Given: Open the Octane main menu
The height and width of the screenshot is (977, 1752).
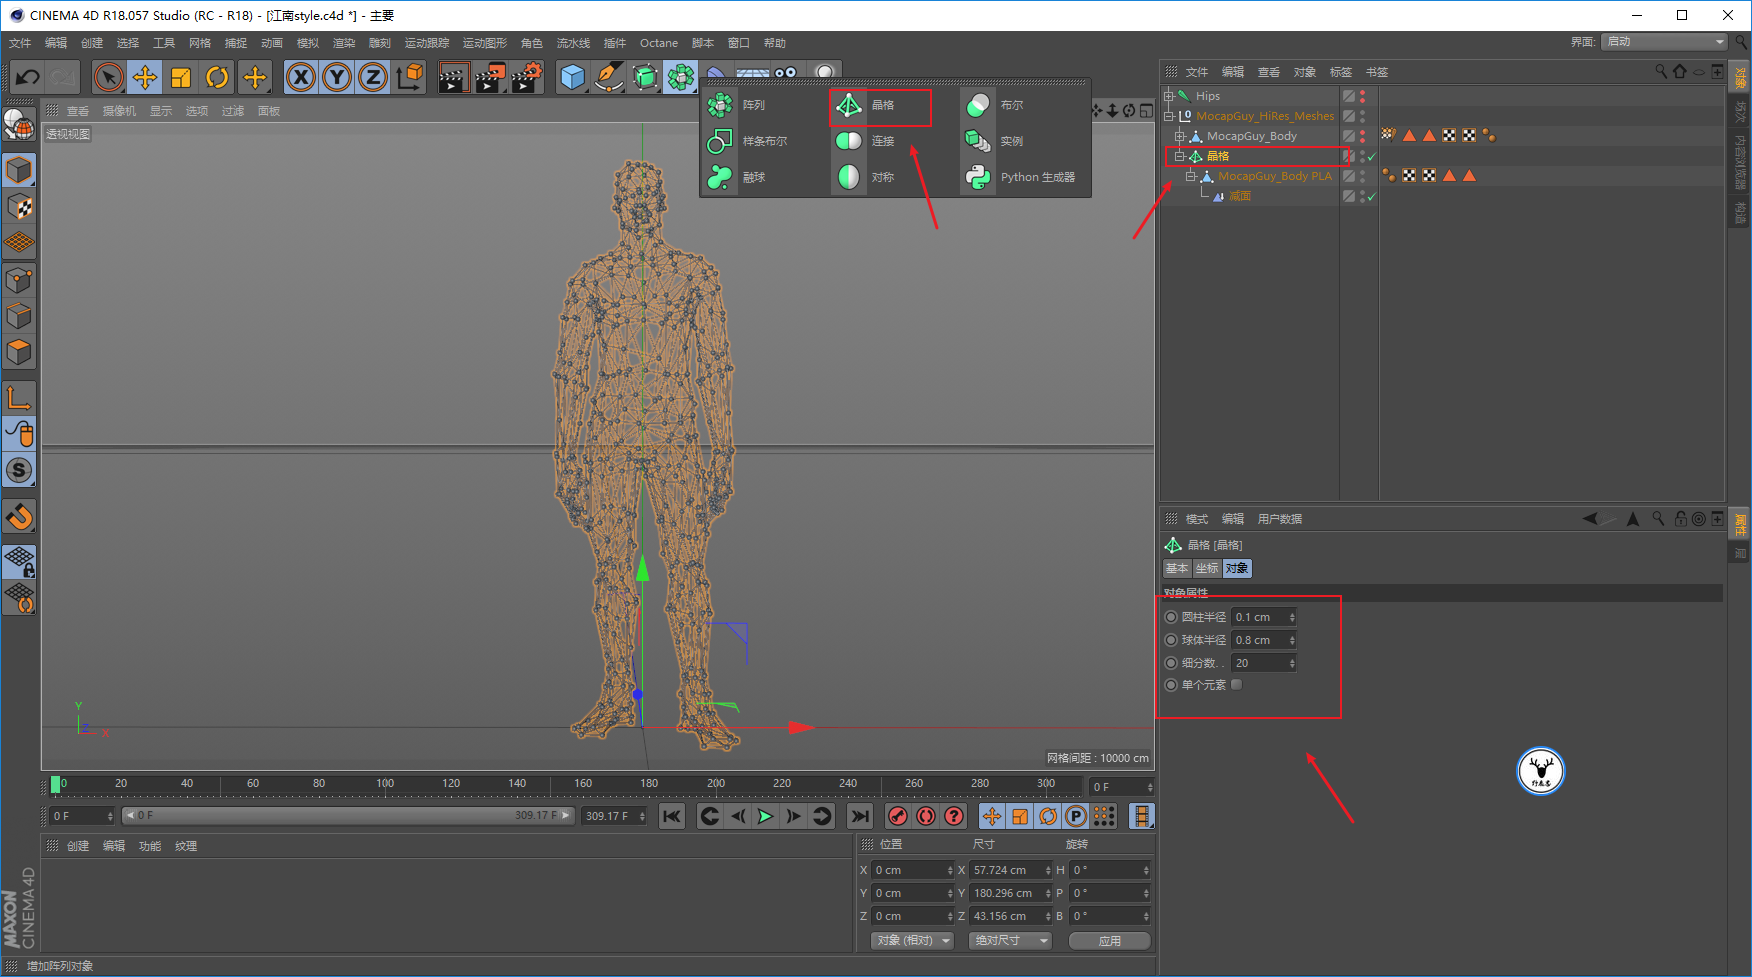Looking at the screenshot, I should (x=659, y=43).
